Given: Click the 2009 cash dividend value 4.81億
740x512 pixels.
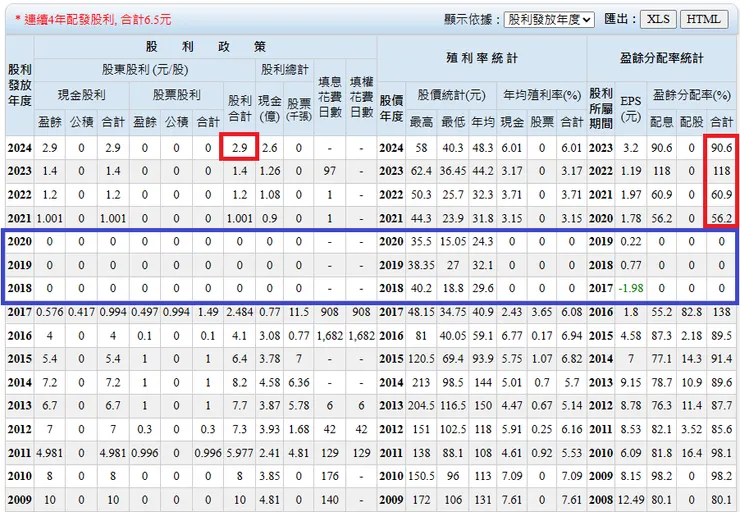Looking at the screenshot, I should click(x=269, y=499).
